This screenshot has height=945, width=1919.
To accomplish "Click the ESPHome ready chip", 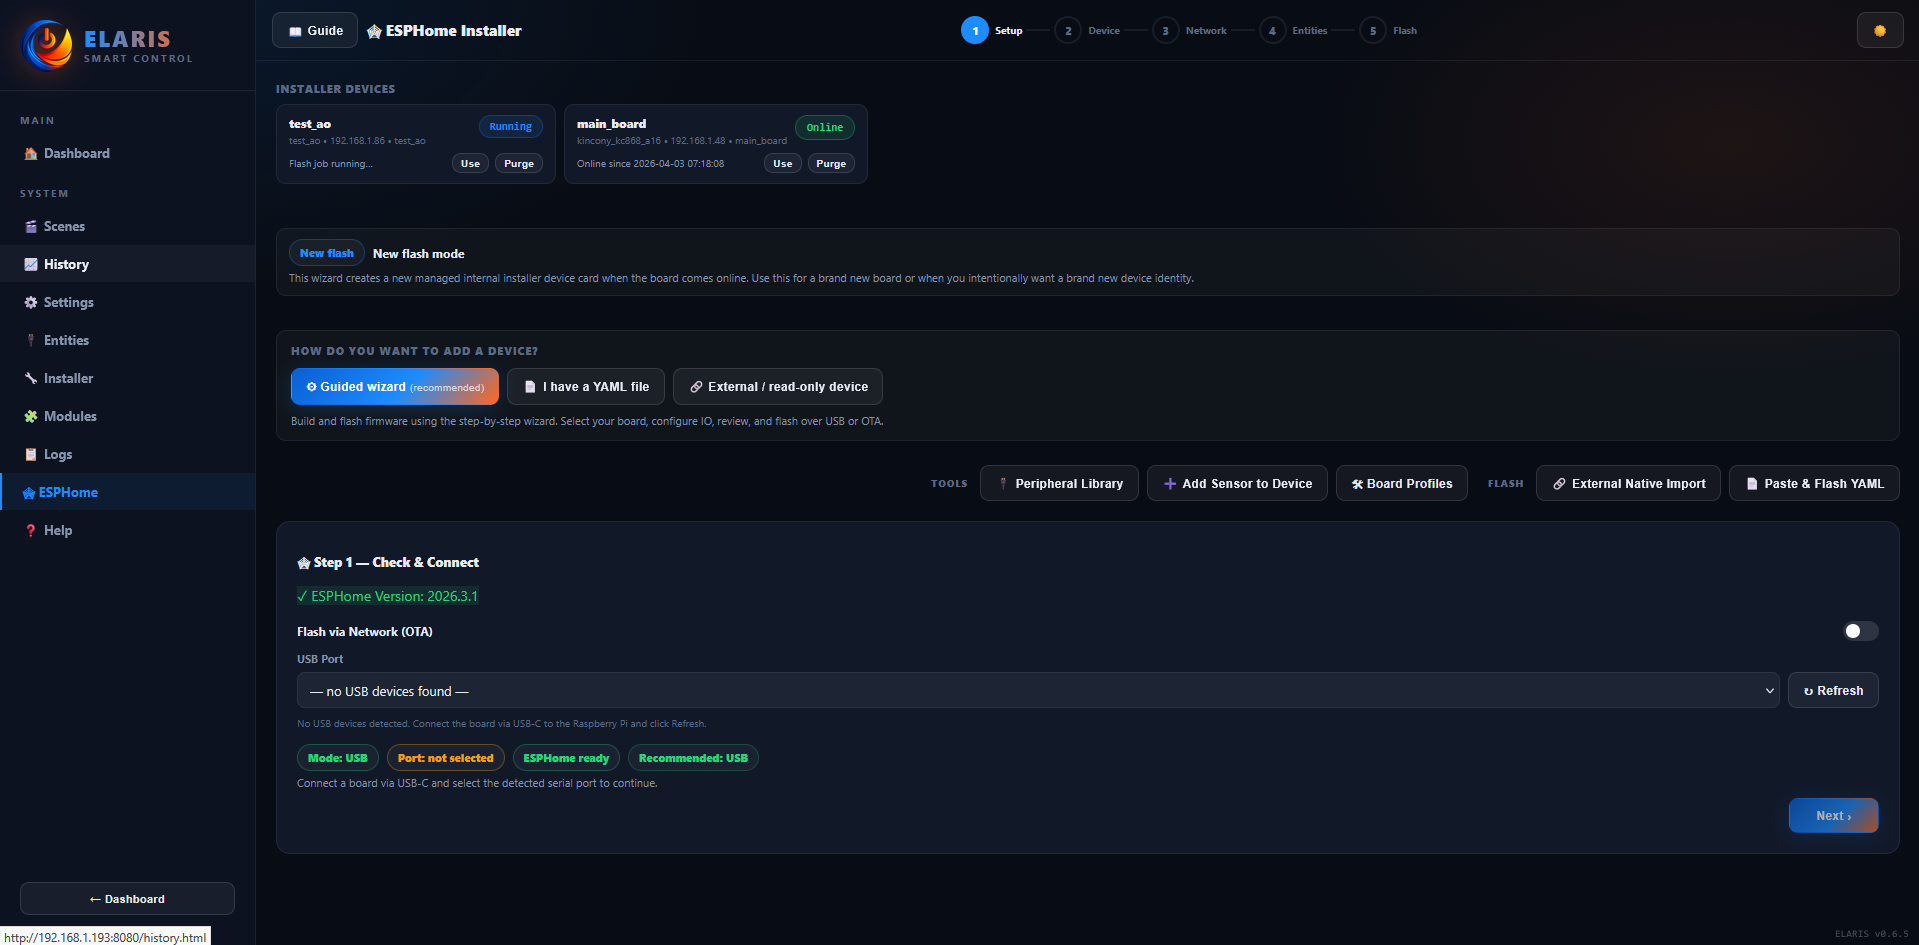I will [566, 758].
